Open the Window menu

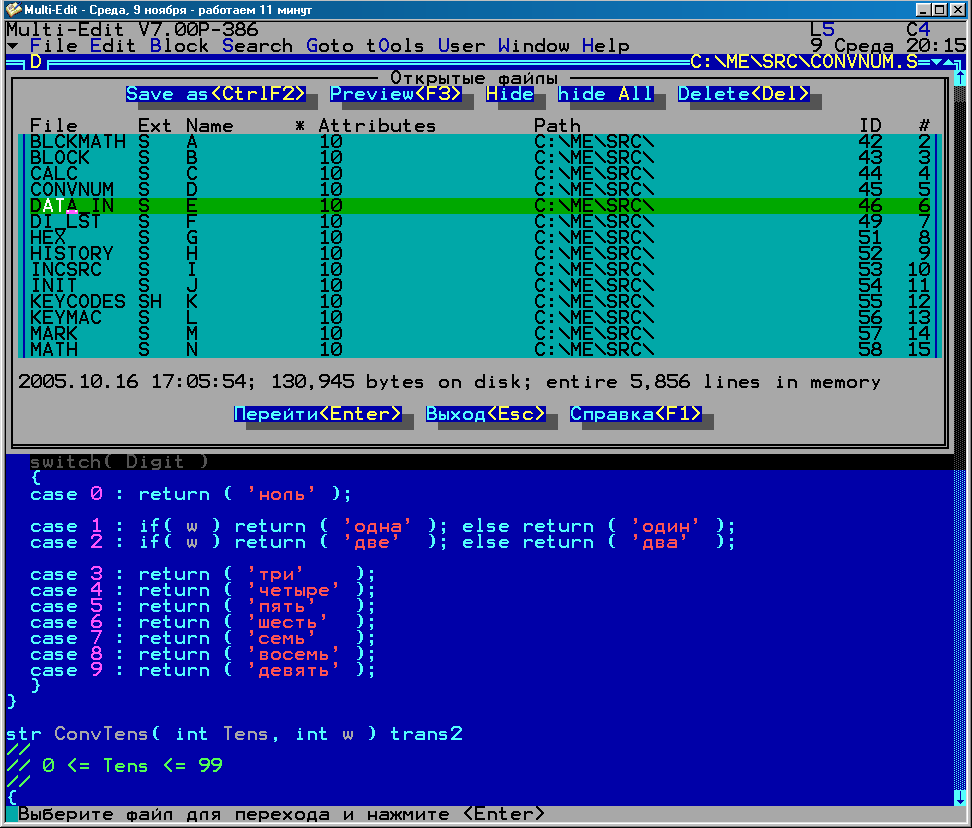[x=534, y=46]
